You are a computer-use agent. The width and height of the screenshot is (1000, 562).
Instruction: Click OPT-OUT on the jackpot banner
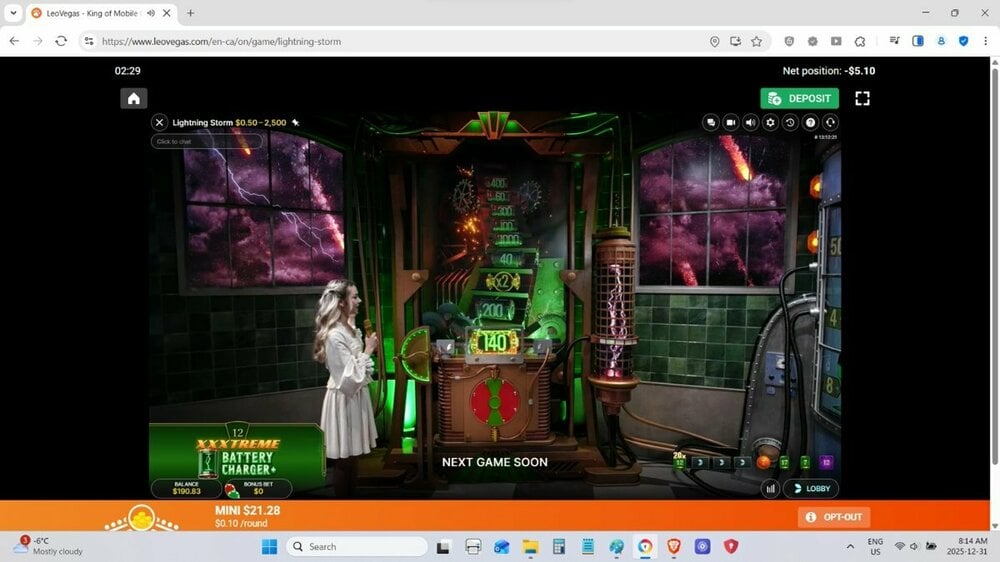click(834, 517)
